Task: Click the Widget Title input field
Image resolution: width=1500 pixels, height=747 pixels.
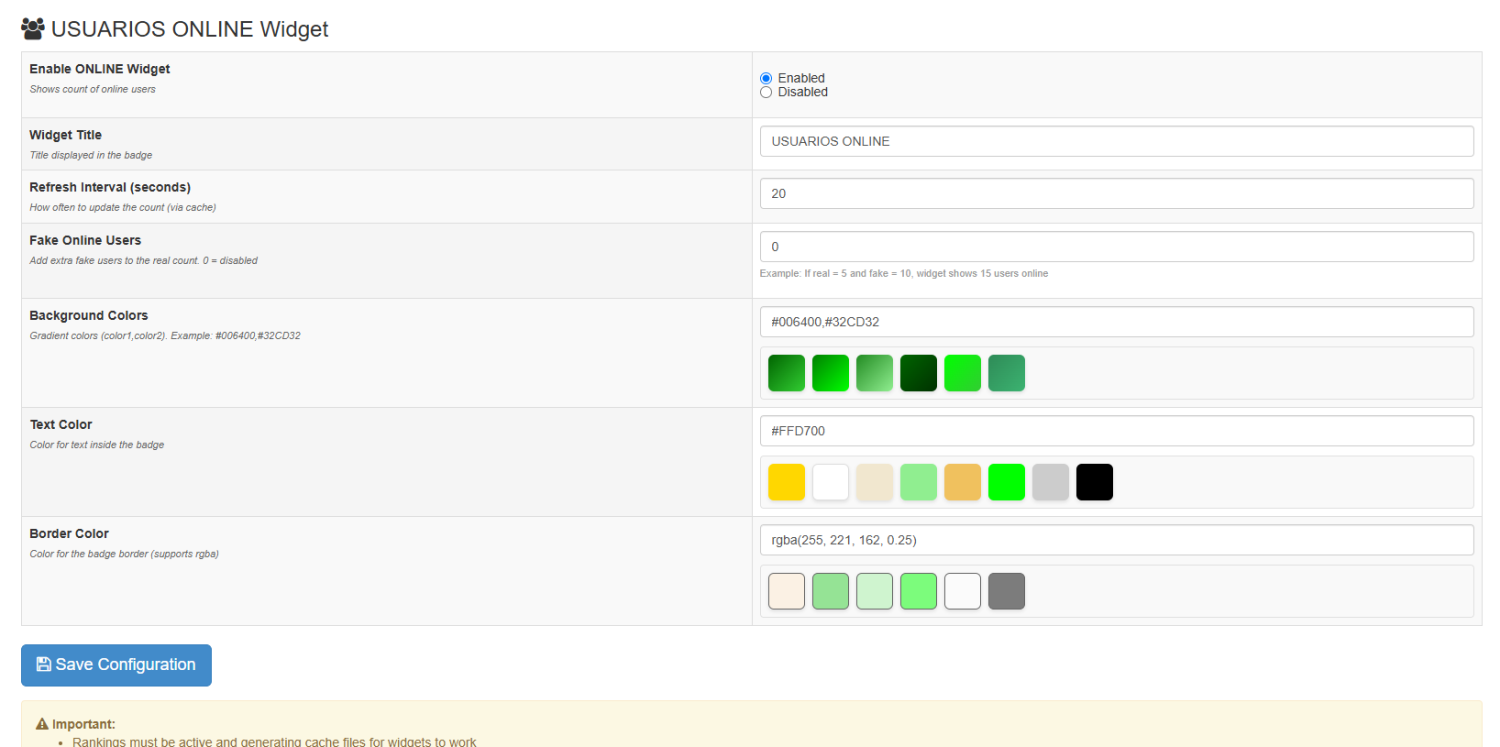Action: pyautogui.click(x=1116, y=141)
